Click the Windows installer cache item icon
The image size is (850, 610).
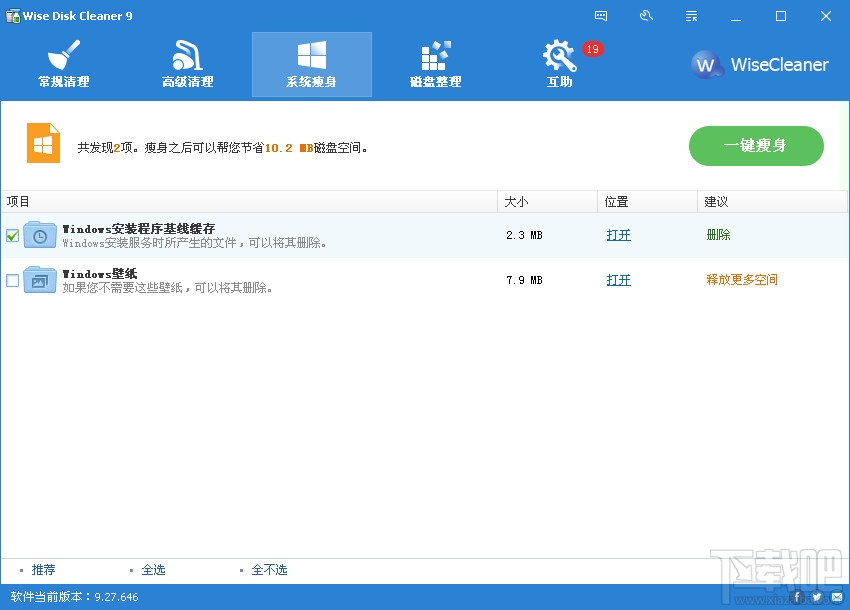[39, 234]
